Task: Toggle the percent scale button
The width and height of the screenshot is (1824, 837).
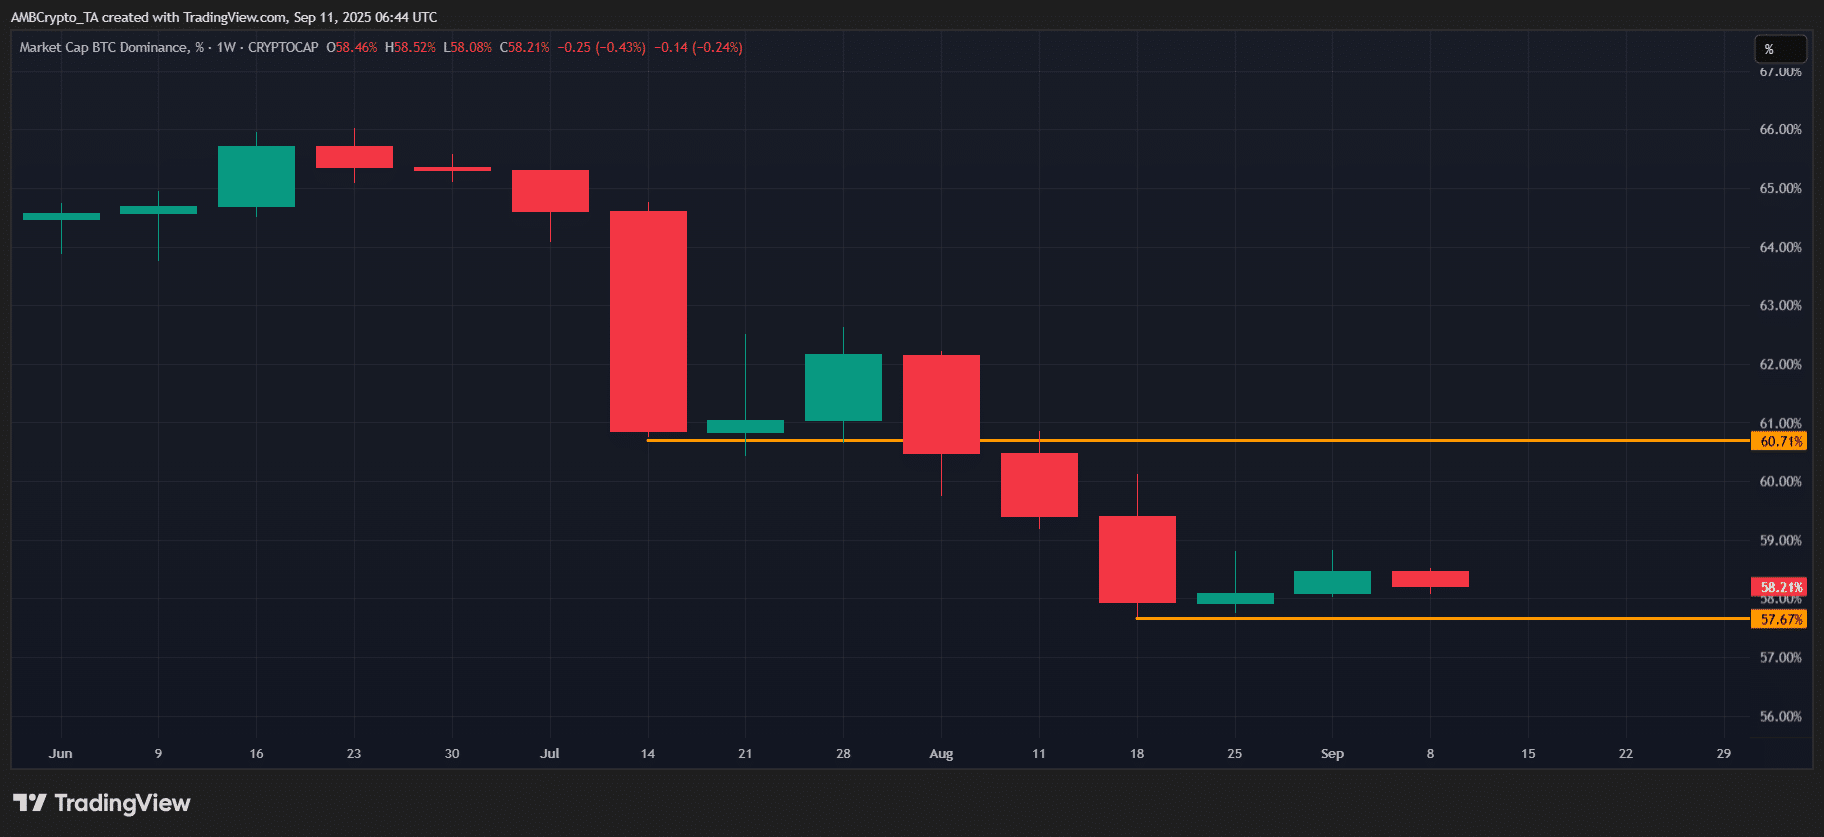Action: 1780,49
